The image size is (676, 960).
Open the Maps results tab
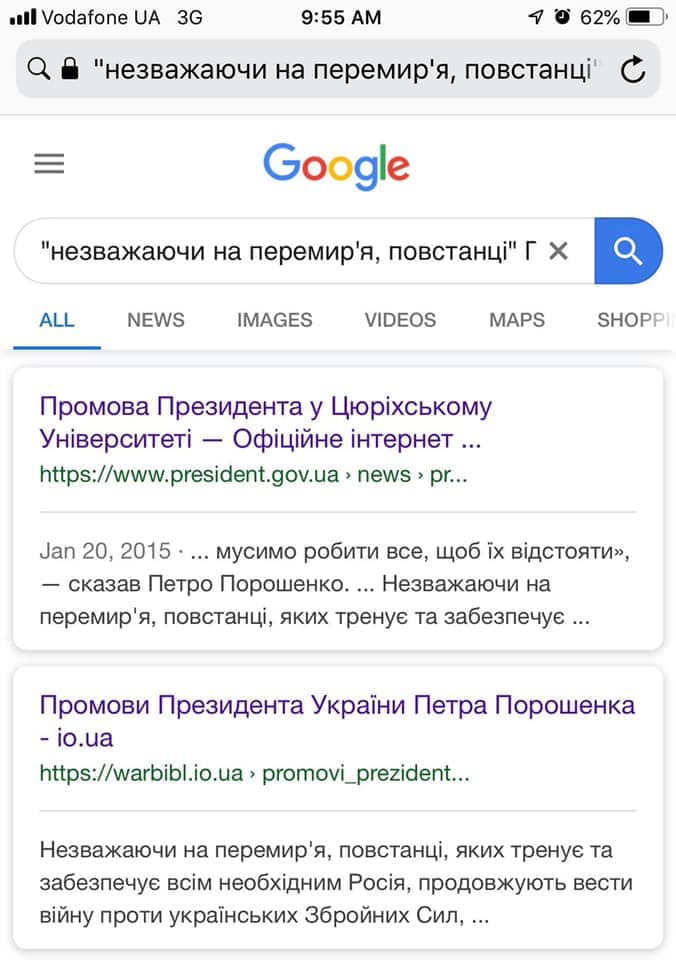pyautogui.click(x=517, y=320)
